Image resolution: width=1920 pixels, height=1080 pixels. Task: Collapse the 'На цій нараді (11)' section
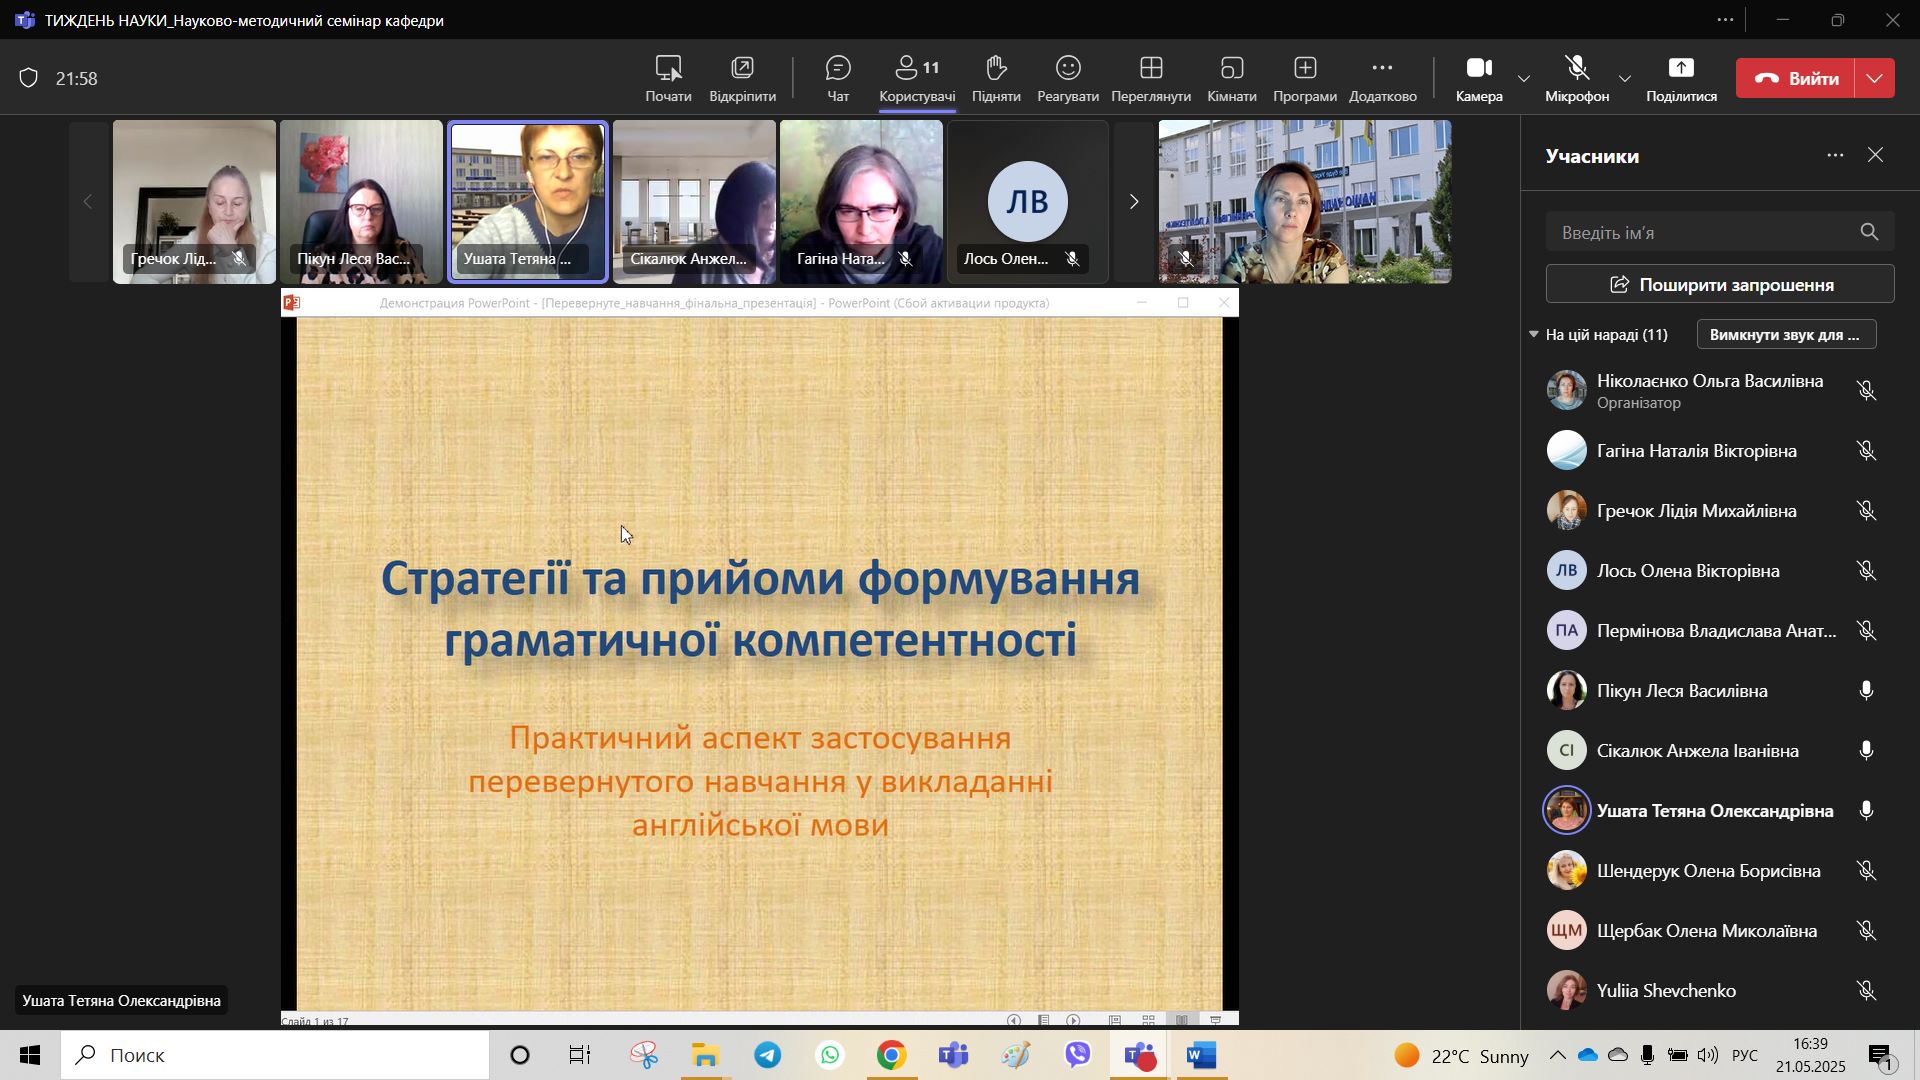(1534, 335)
